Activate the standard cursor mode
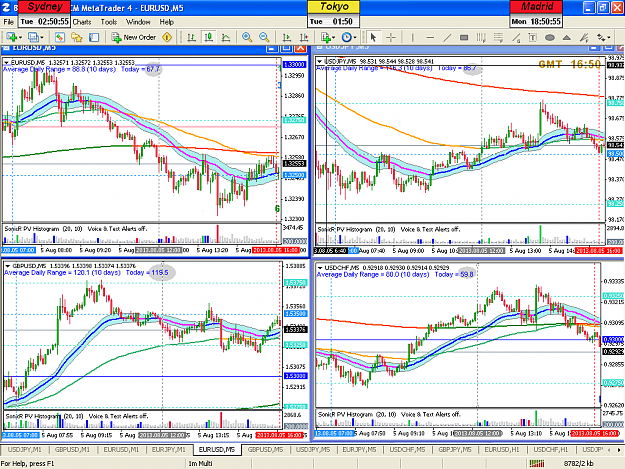Screen dimensions: 625x469 373,37
